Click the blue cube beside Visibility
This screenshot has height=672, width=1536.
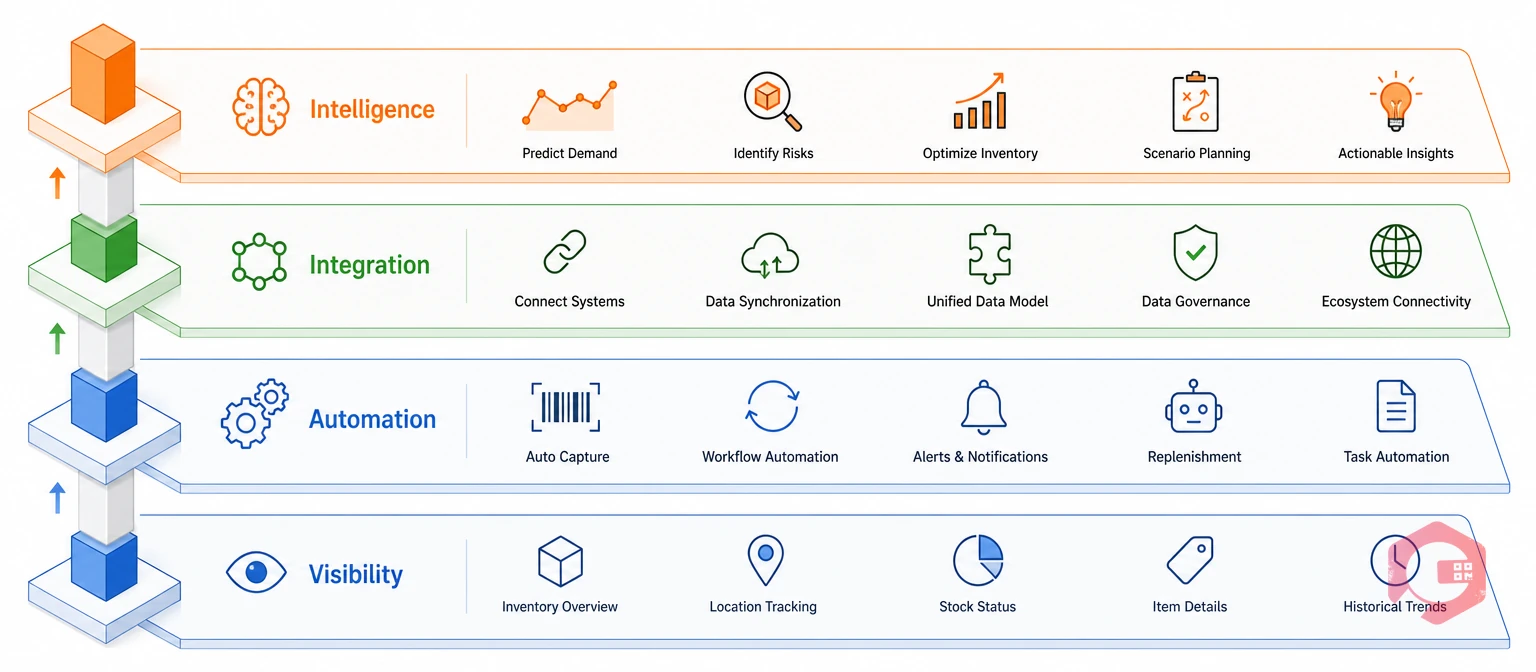tap(103, 564)
